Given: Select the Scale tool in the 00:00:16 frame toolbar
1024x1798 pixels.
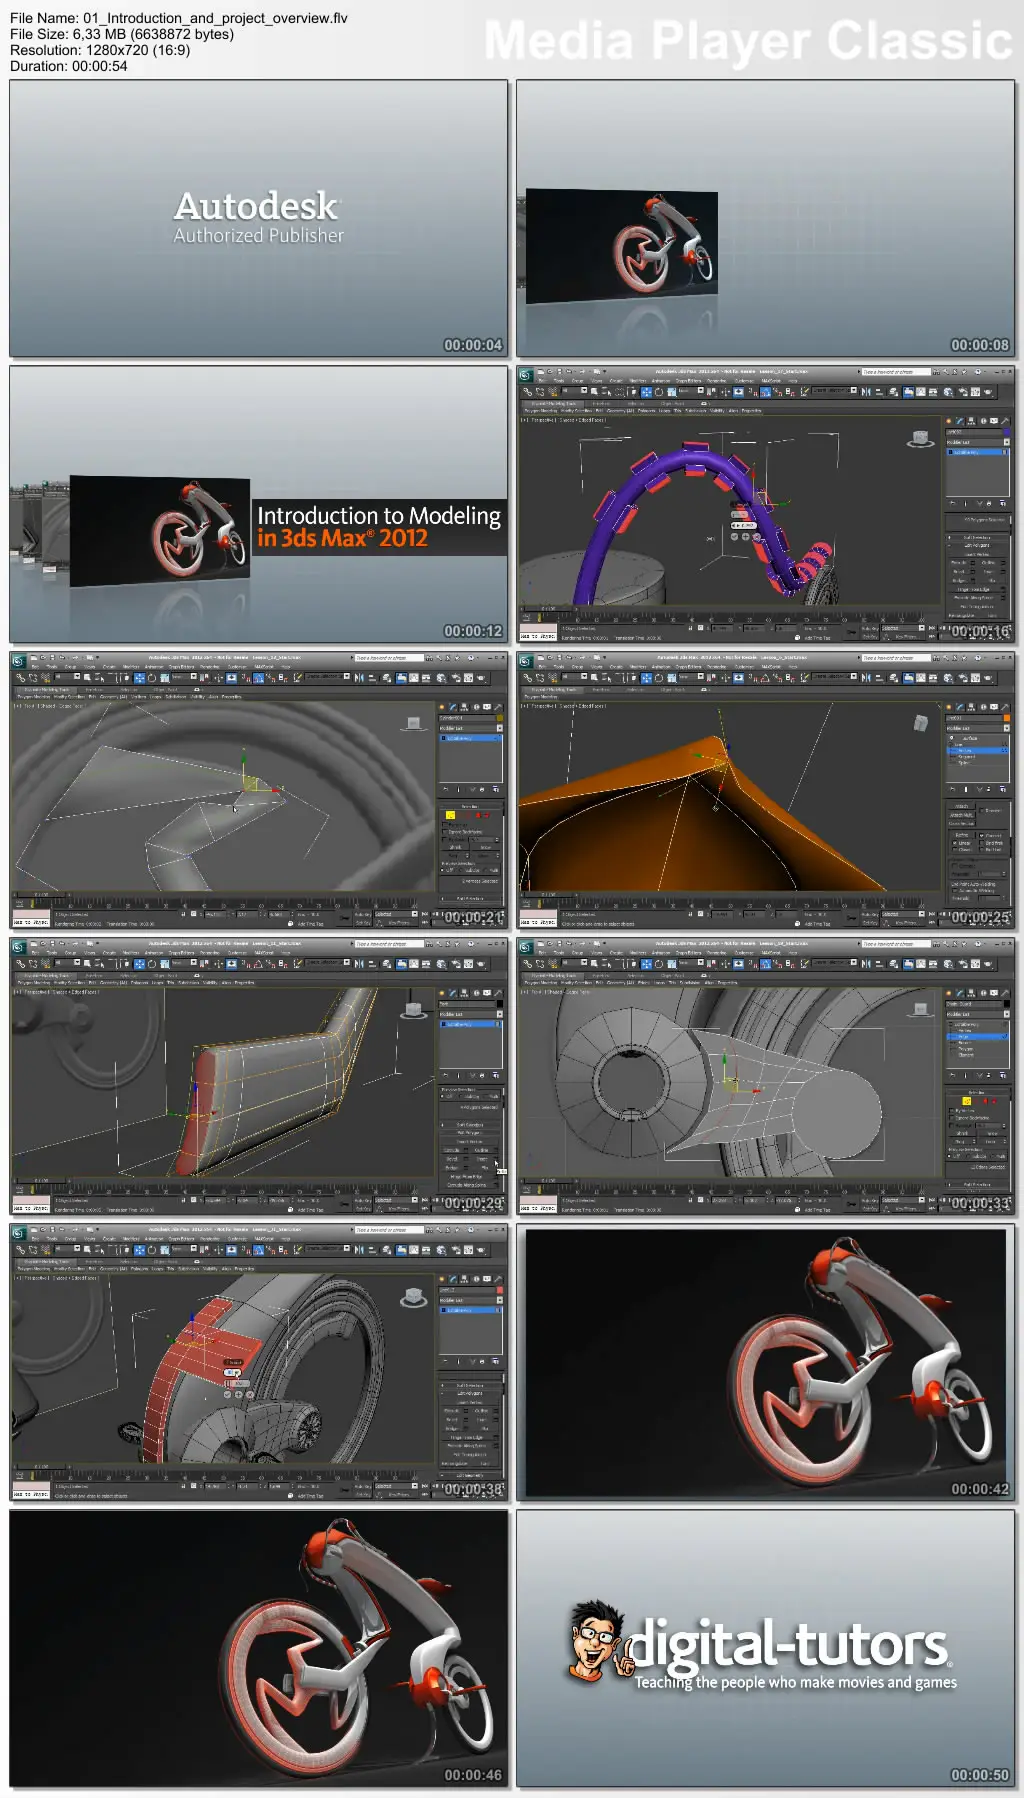Looking at the screenshot, I should pos(671,391).
